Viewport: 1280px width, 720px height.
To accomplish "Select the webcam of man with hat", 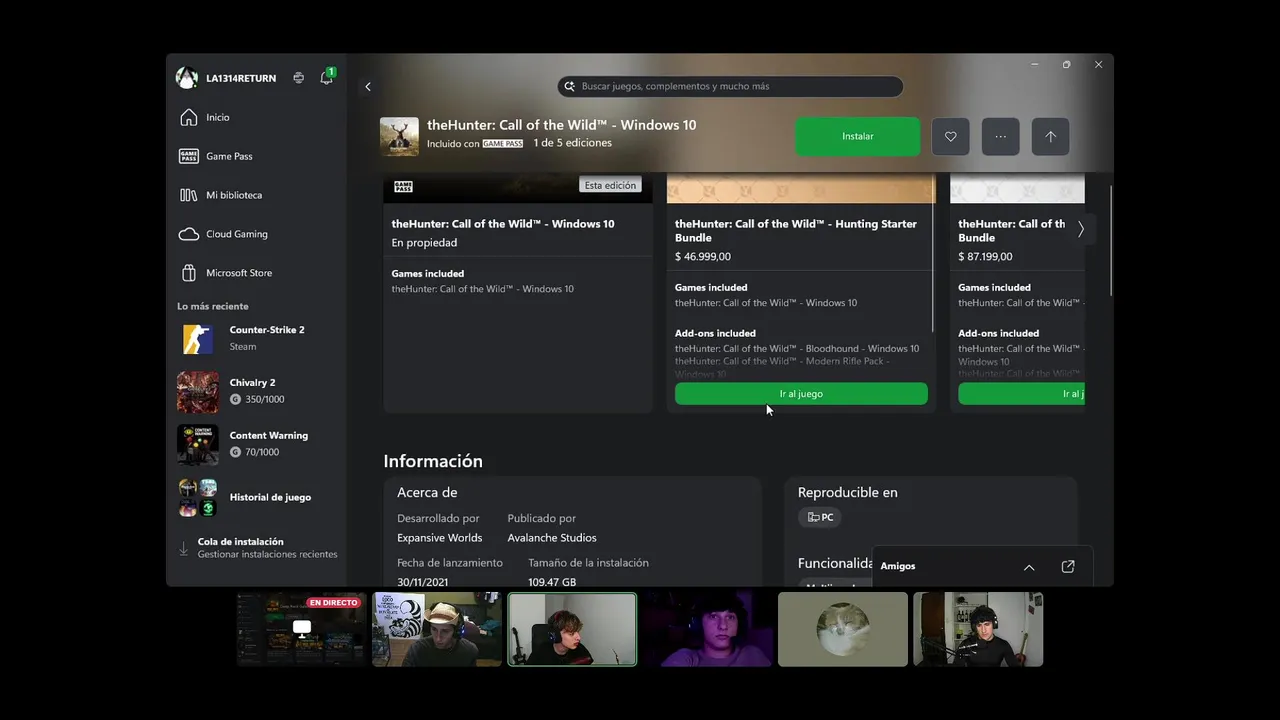I will (437, 629).
